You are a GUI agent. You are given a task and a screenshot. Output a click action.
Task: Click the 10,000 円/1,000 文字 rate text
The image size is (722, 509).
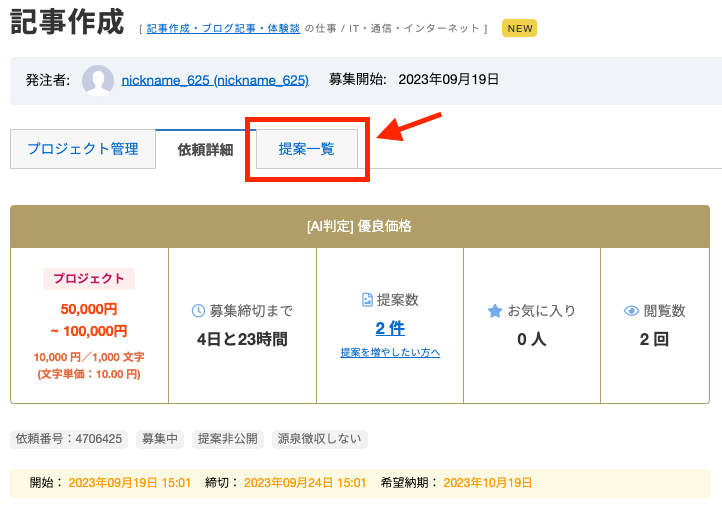89,357
